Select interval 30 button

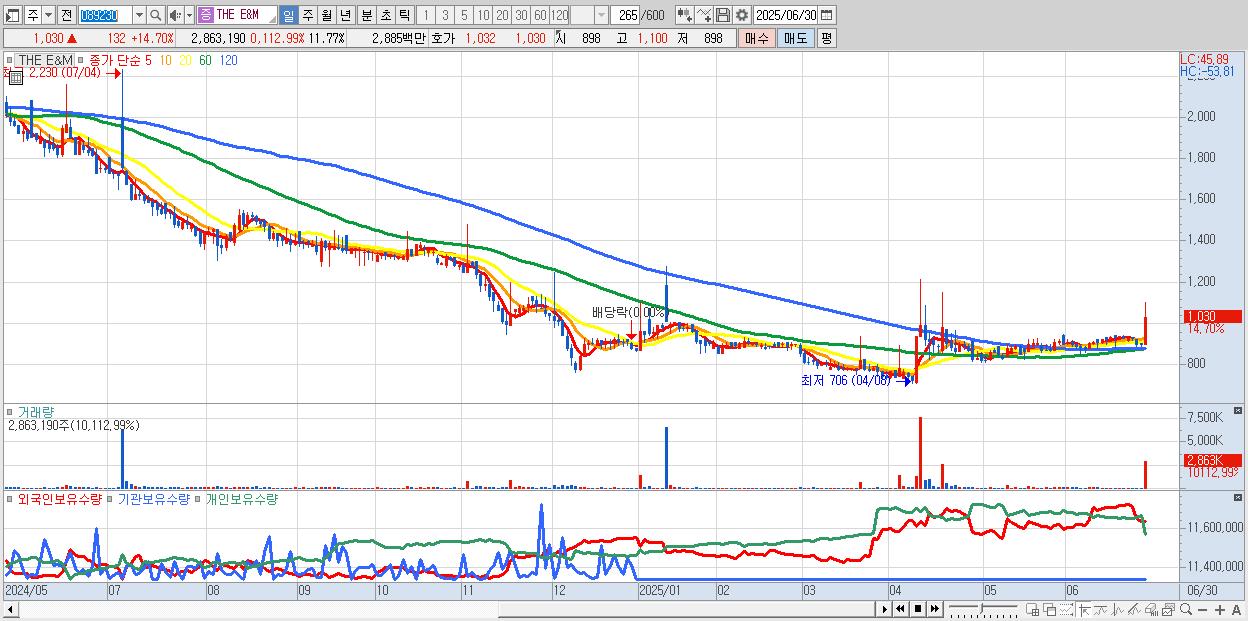point(521,15)
